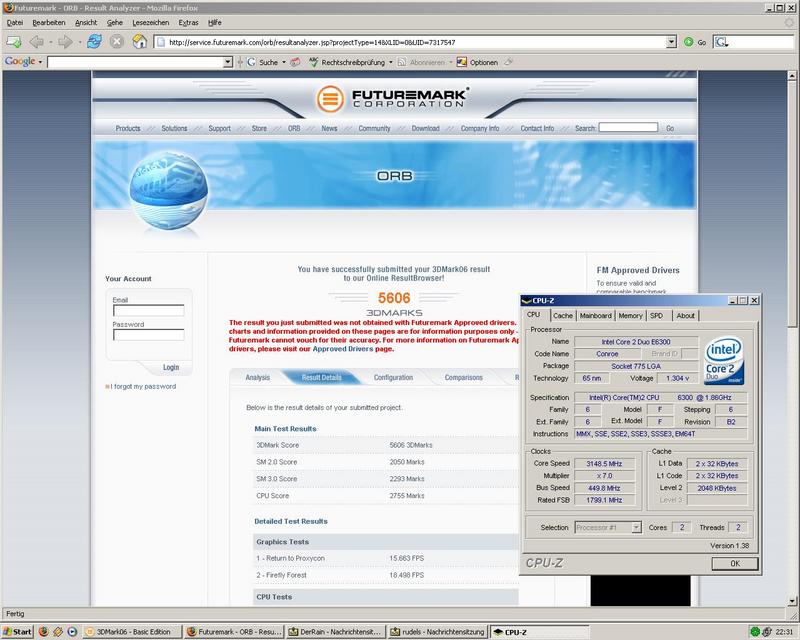Image resolution: width=800 pixels, height=640 pixels.
Task: Click the page icon in the address bar
Action: point(161,42)
